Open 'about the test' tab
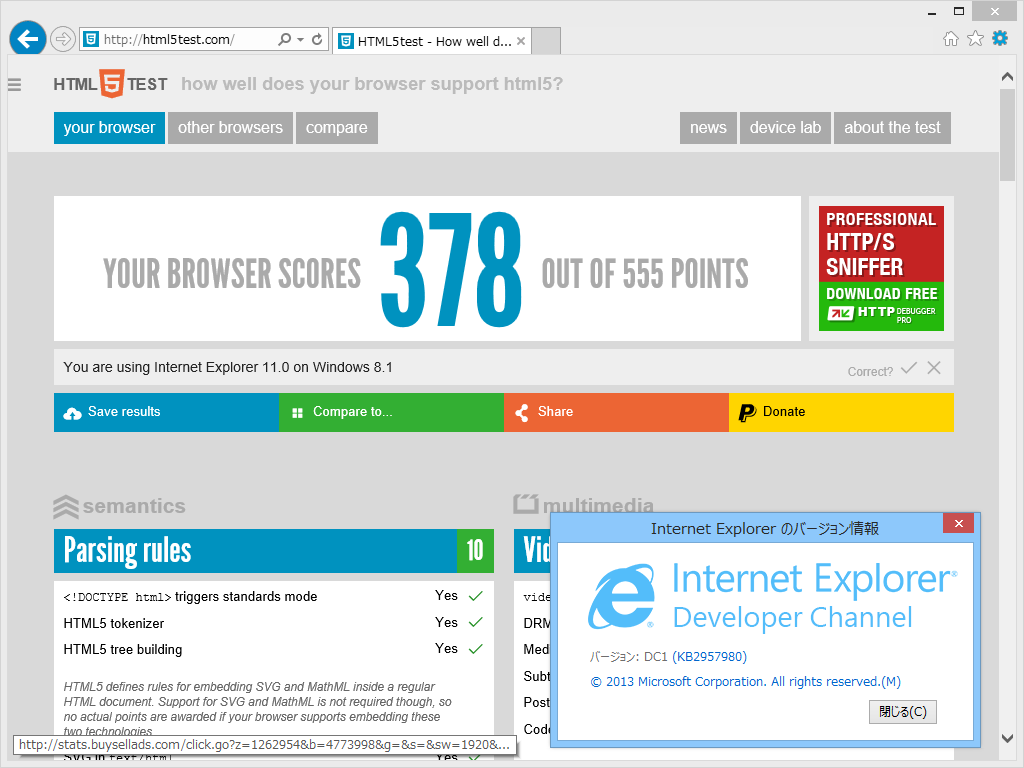 892,127
